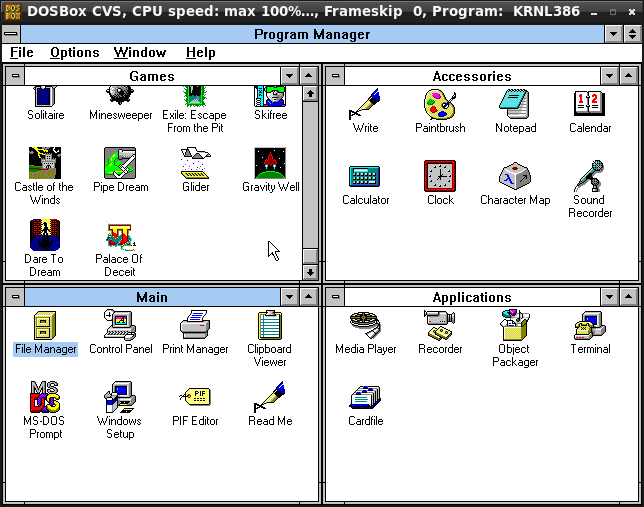Select the Palace Of Deceit icon
644x507 pixels.
pyautogui.click(x=120, y=236)
